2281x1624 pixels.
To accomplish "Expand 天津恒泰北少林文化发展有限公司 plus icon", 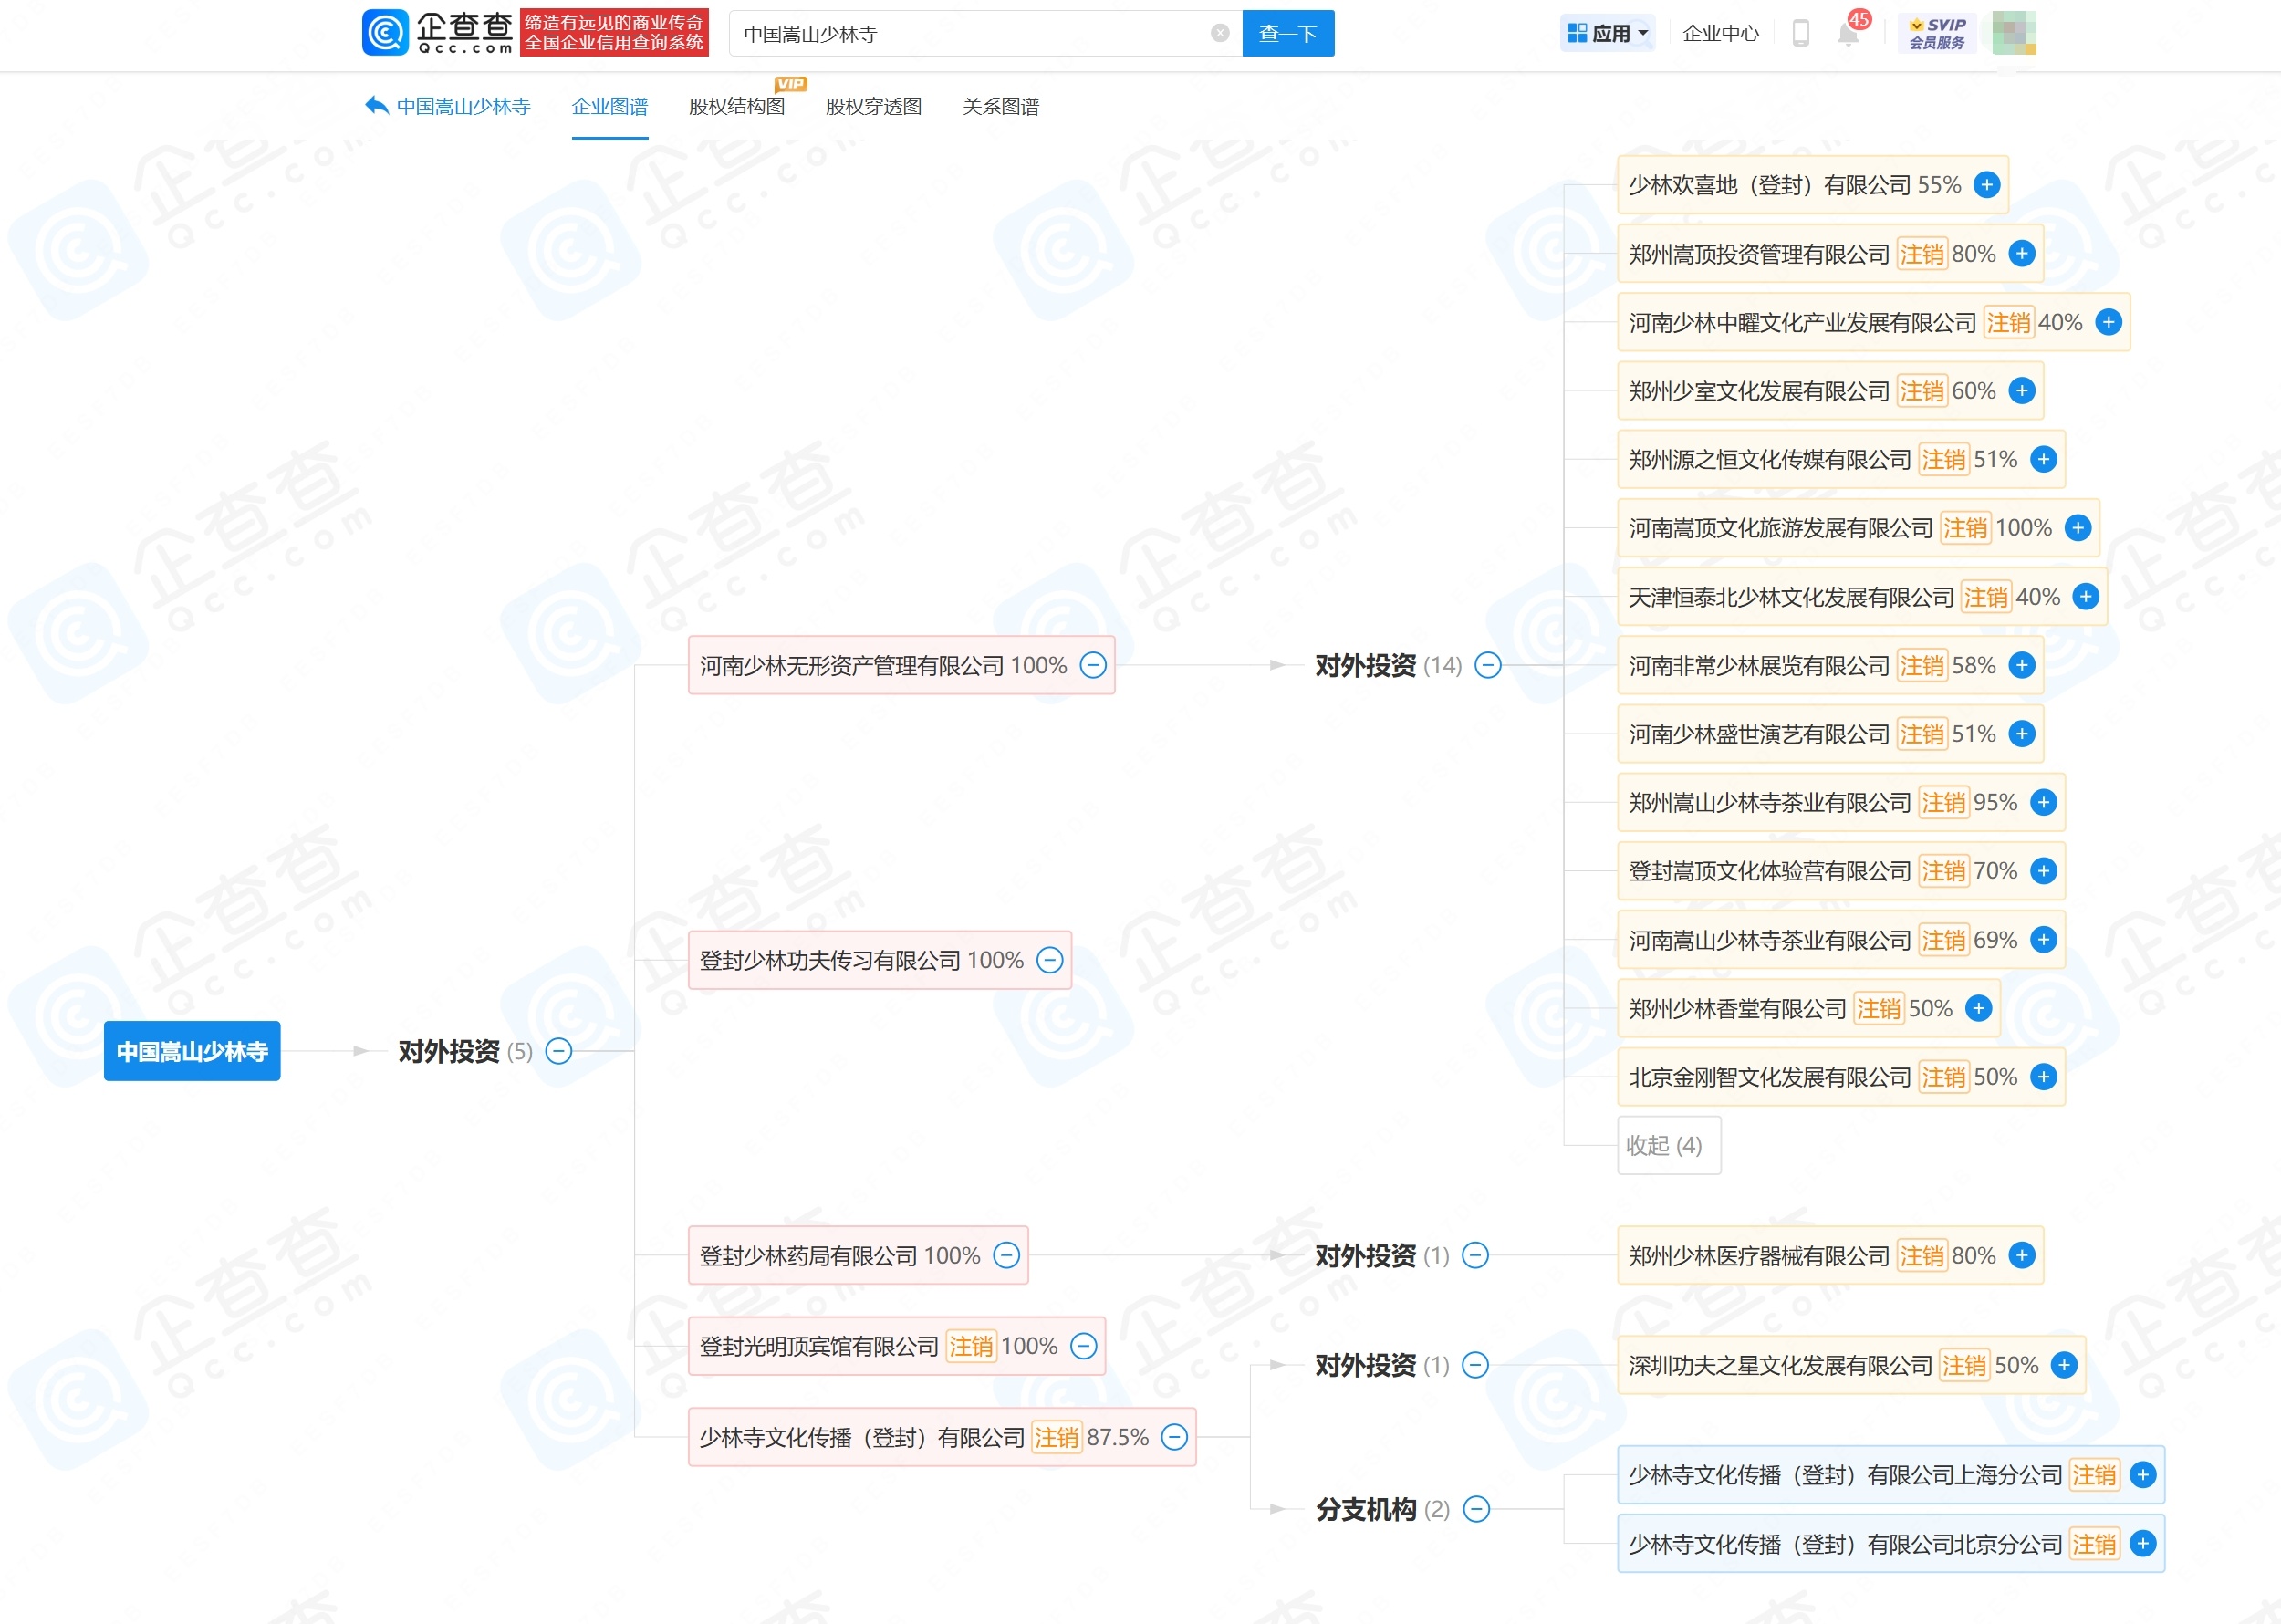I will (x=2085, y=597).
